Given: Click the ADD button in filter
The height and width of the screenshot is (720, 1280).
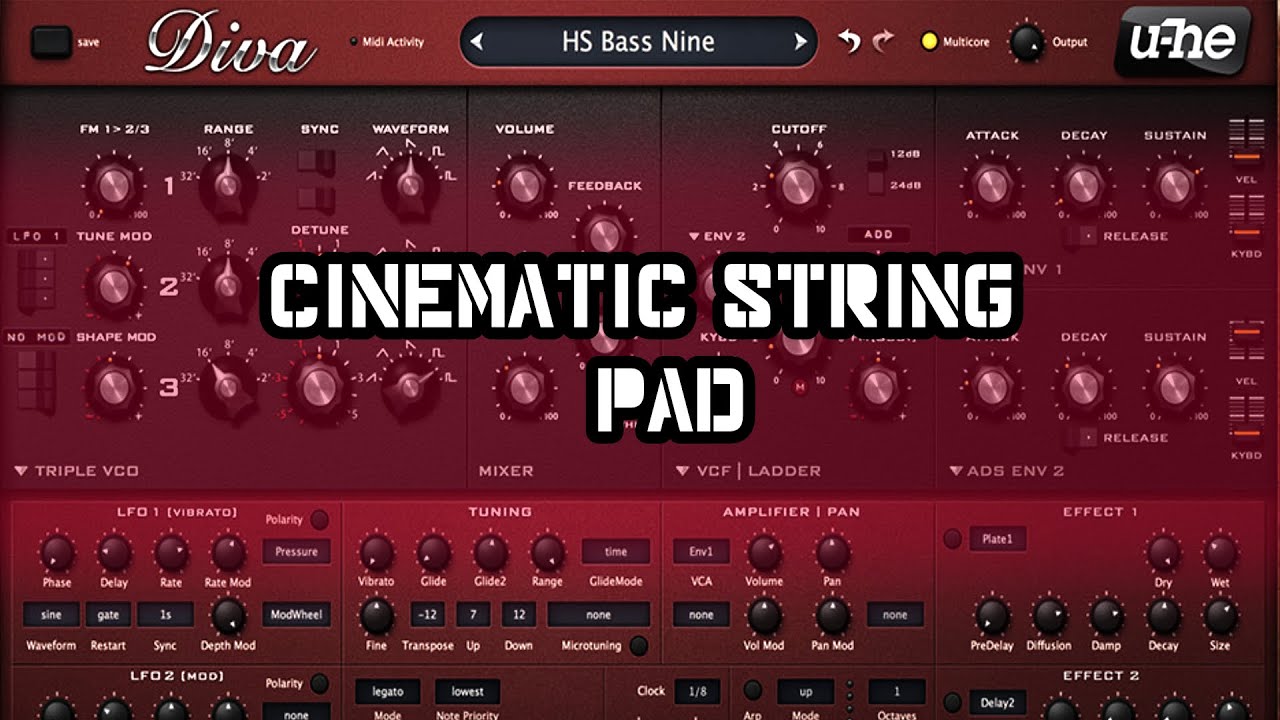Looking at the screenshot, I should click(878, 235).
